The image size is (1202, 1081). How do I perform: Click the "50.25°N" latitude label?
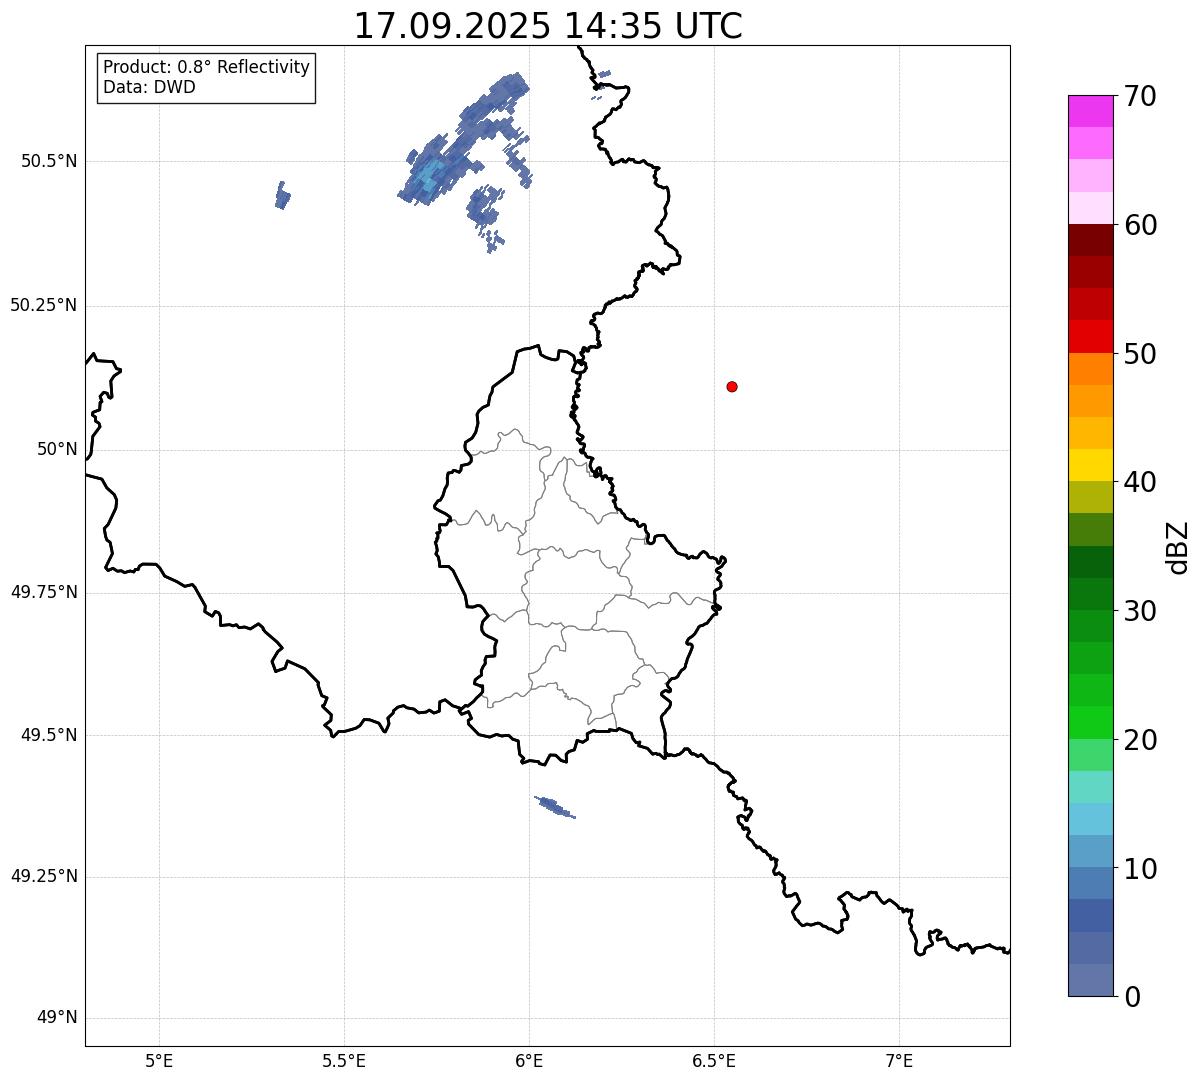(x=43, y=305)
